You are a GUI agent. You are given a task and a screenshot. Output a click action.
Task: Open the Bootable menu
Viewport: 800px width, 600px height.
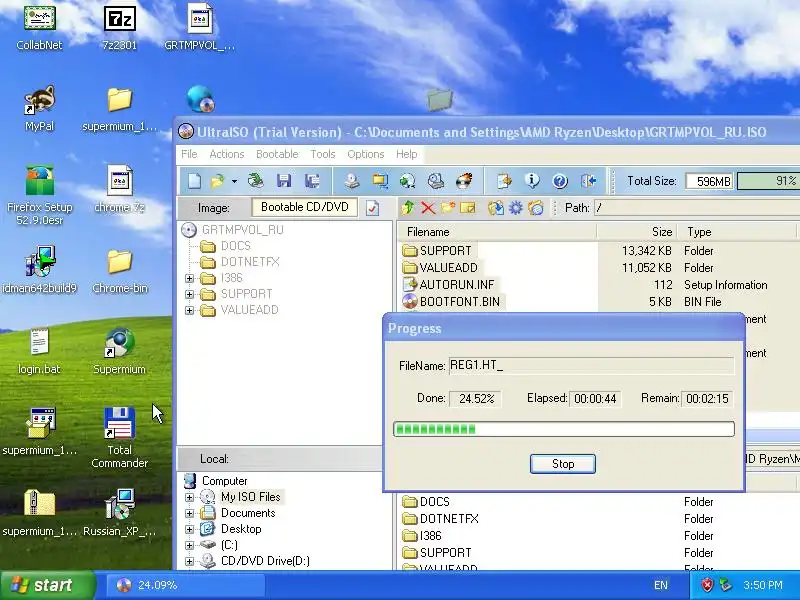[x=277, y=154]
